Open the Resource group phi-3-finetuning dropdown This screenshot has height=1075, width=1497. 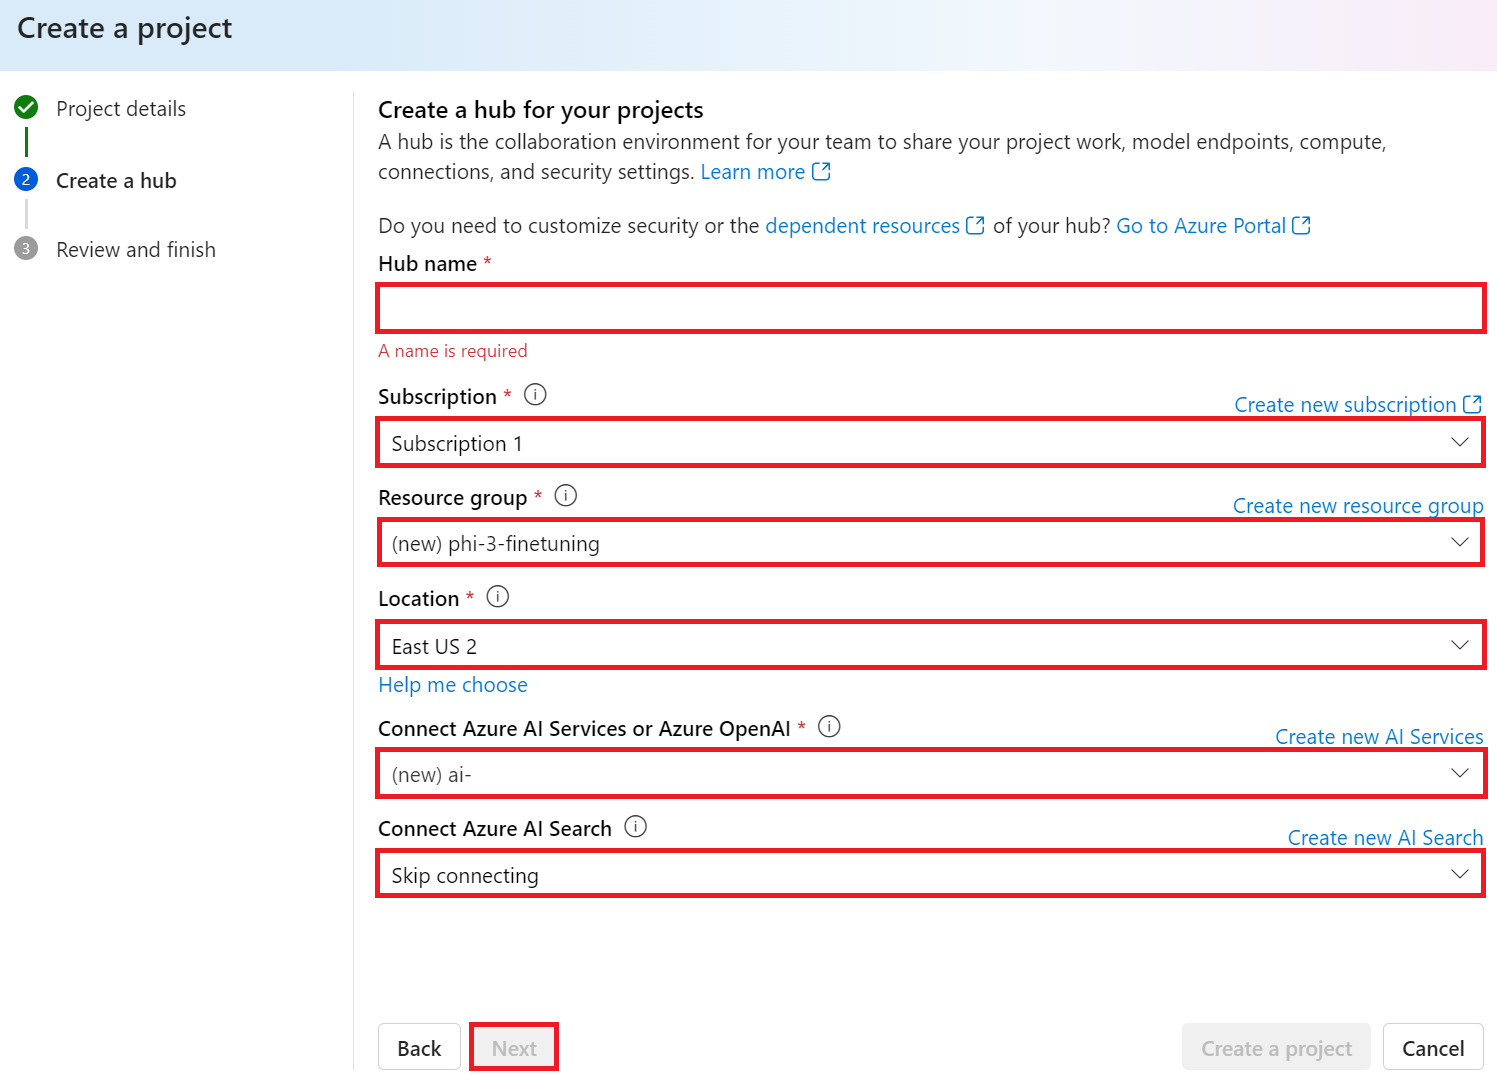pos(931,543)
